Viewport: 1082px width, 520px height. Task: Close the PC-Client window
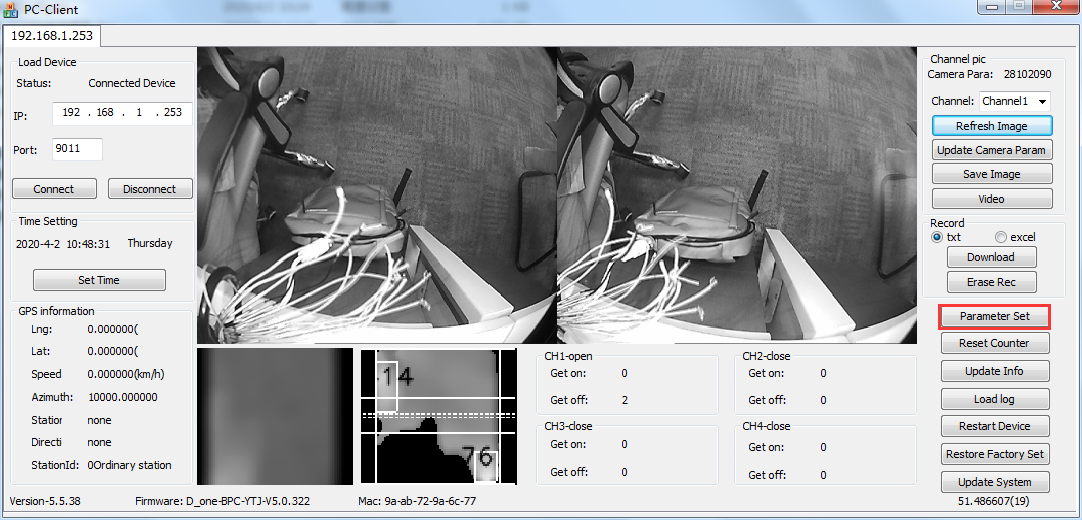click(1055, 8)
